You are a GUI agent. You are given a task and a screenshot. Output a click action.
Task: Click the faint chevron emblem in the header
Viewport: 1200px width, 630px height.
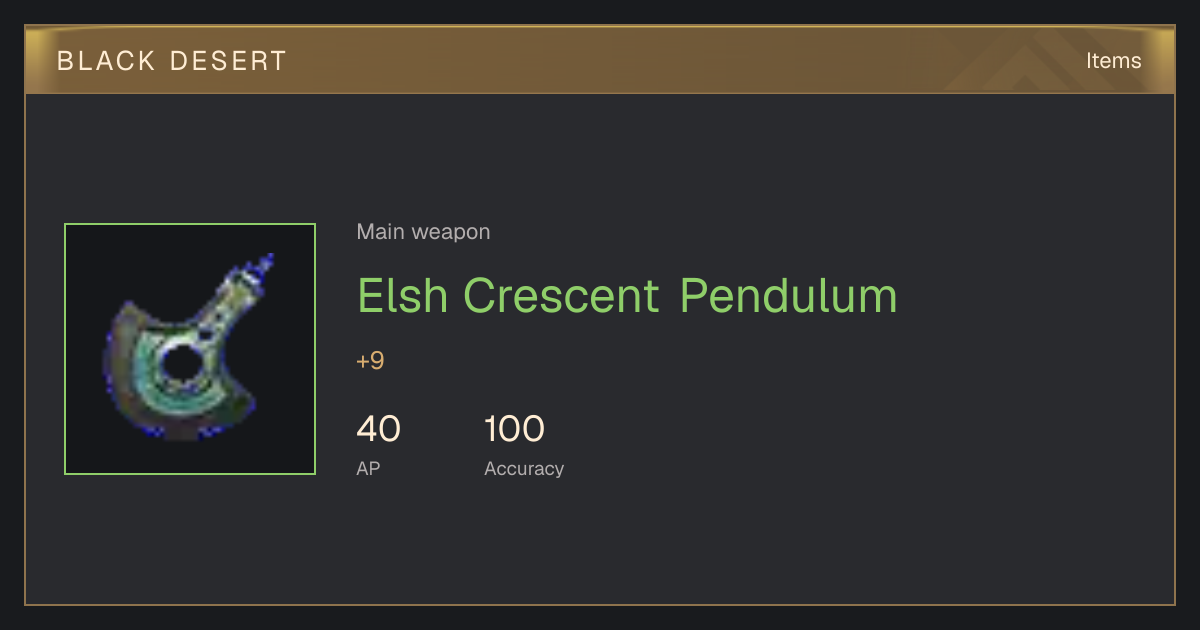pyautogui.click(x=1040, y=62)
